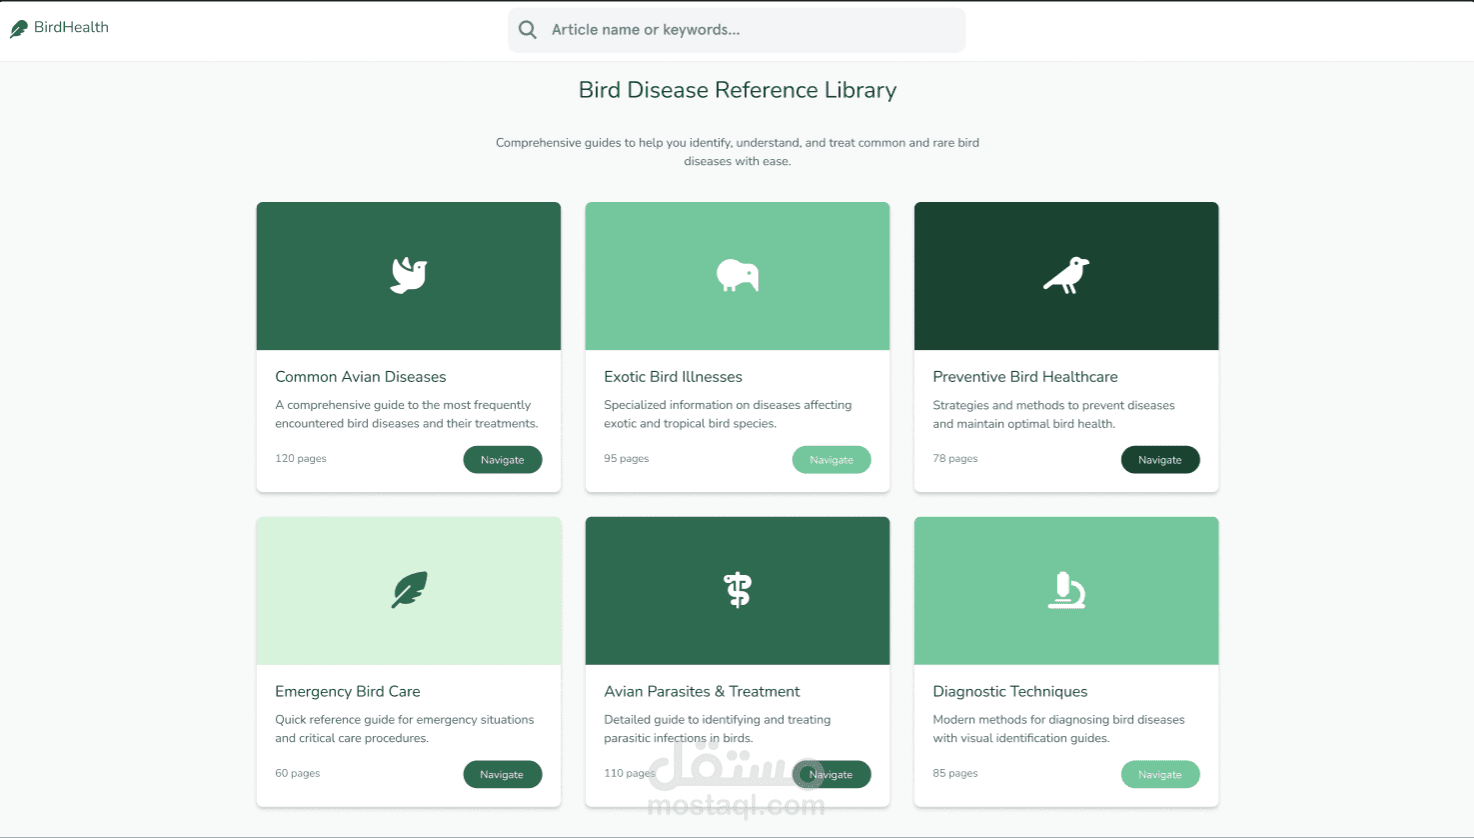Click the Bird Disease Reference Library heading
Screen dimensions: 1474x838
[x=737, y=90]
